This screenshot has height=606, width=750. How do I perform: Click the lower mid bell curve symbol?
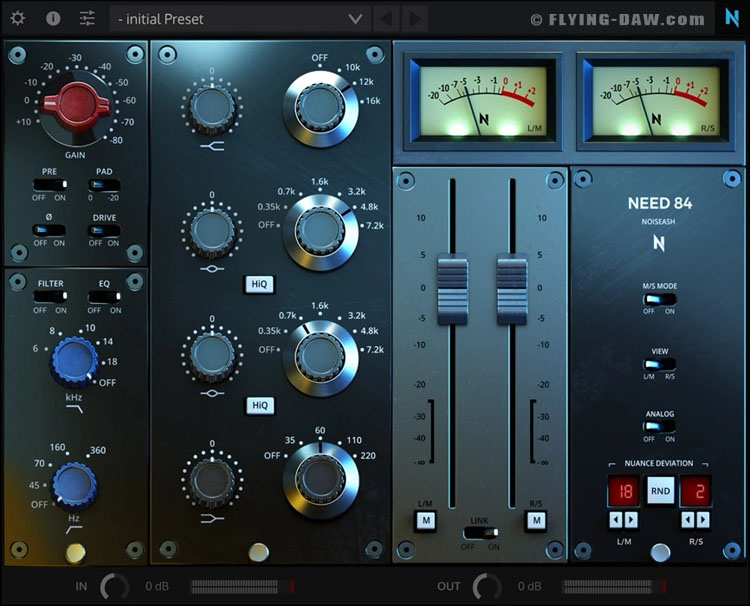(212, 393)
